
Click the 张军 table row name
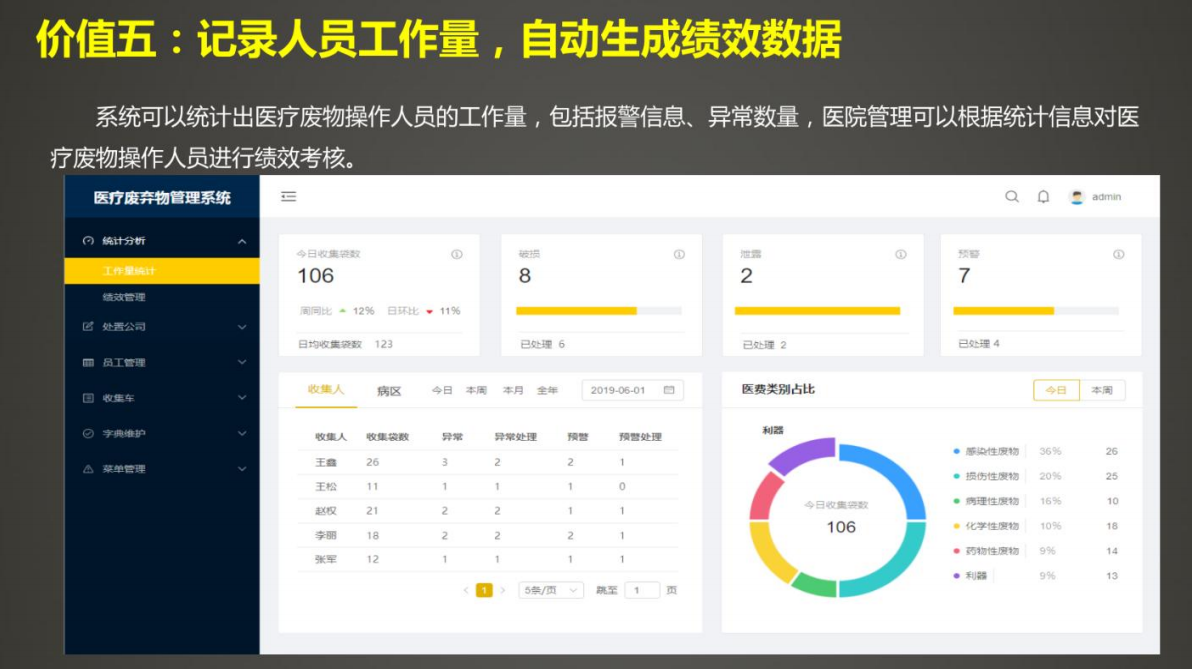(x=326, y=560)
